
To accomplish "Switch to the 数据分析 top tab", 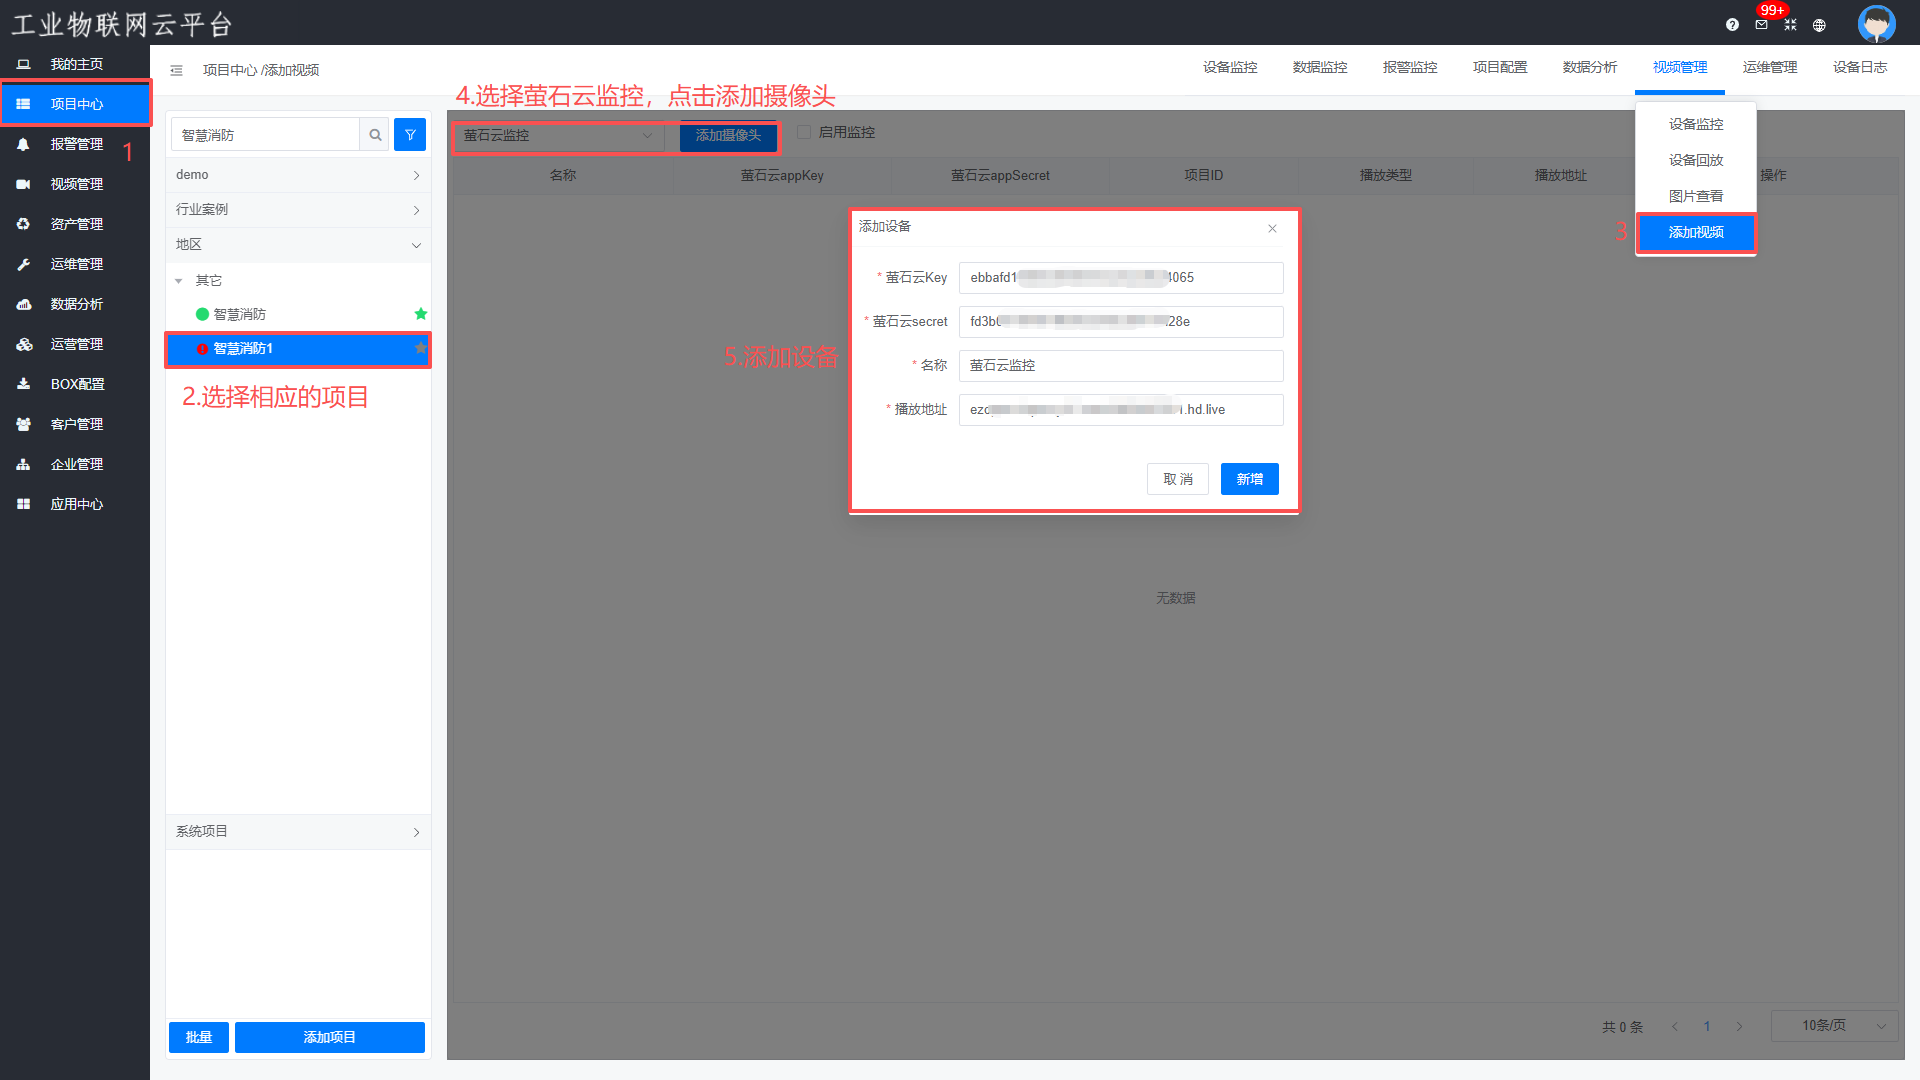I will (x=1589, y=67).
